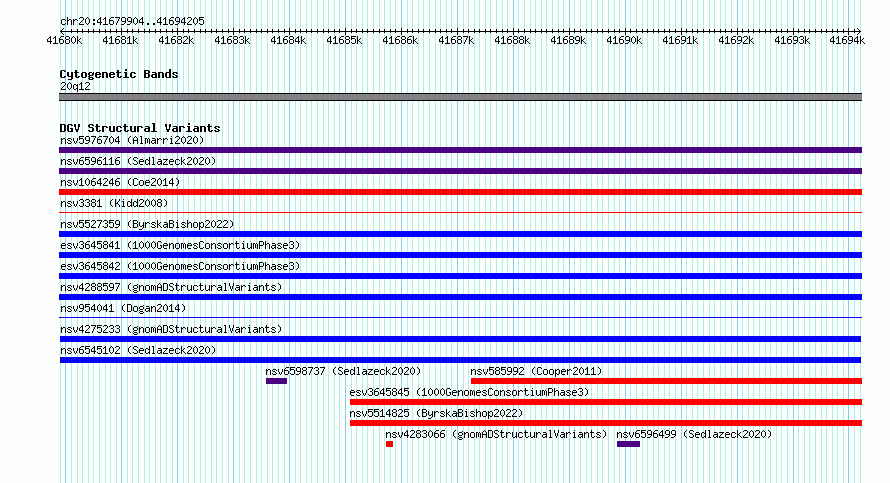Select the red nsv585992 feature bar
Viewport: 890px width, 483px height.
666,381
